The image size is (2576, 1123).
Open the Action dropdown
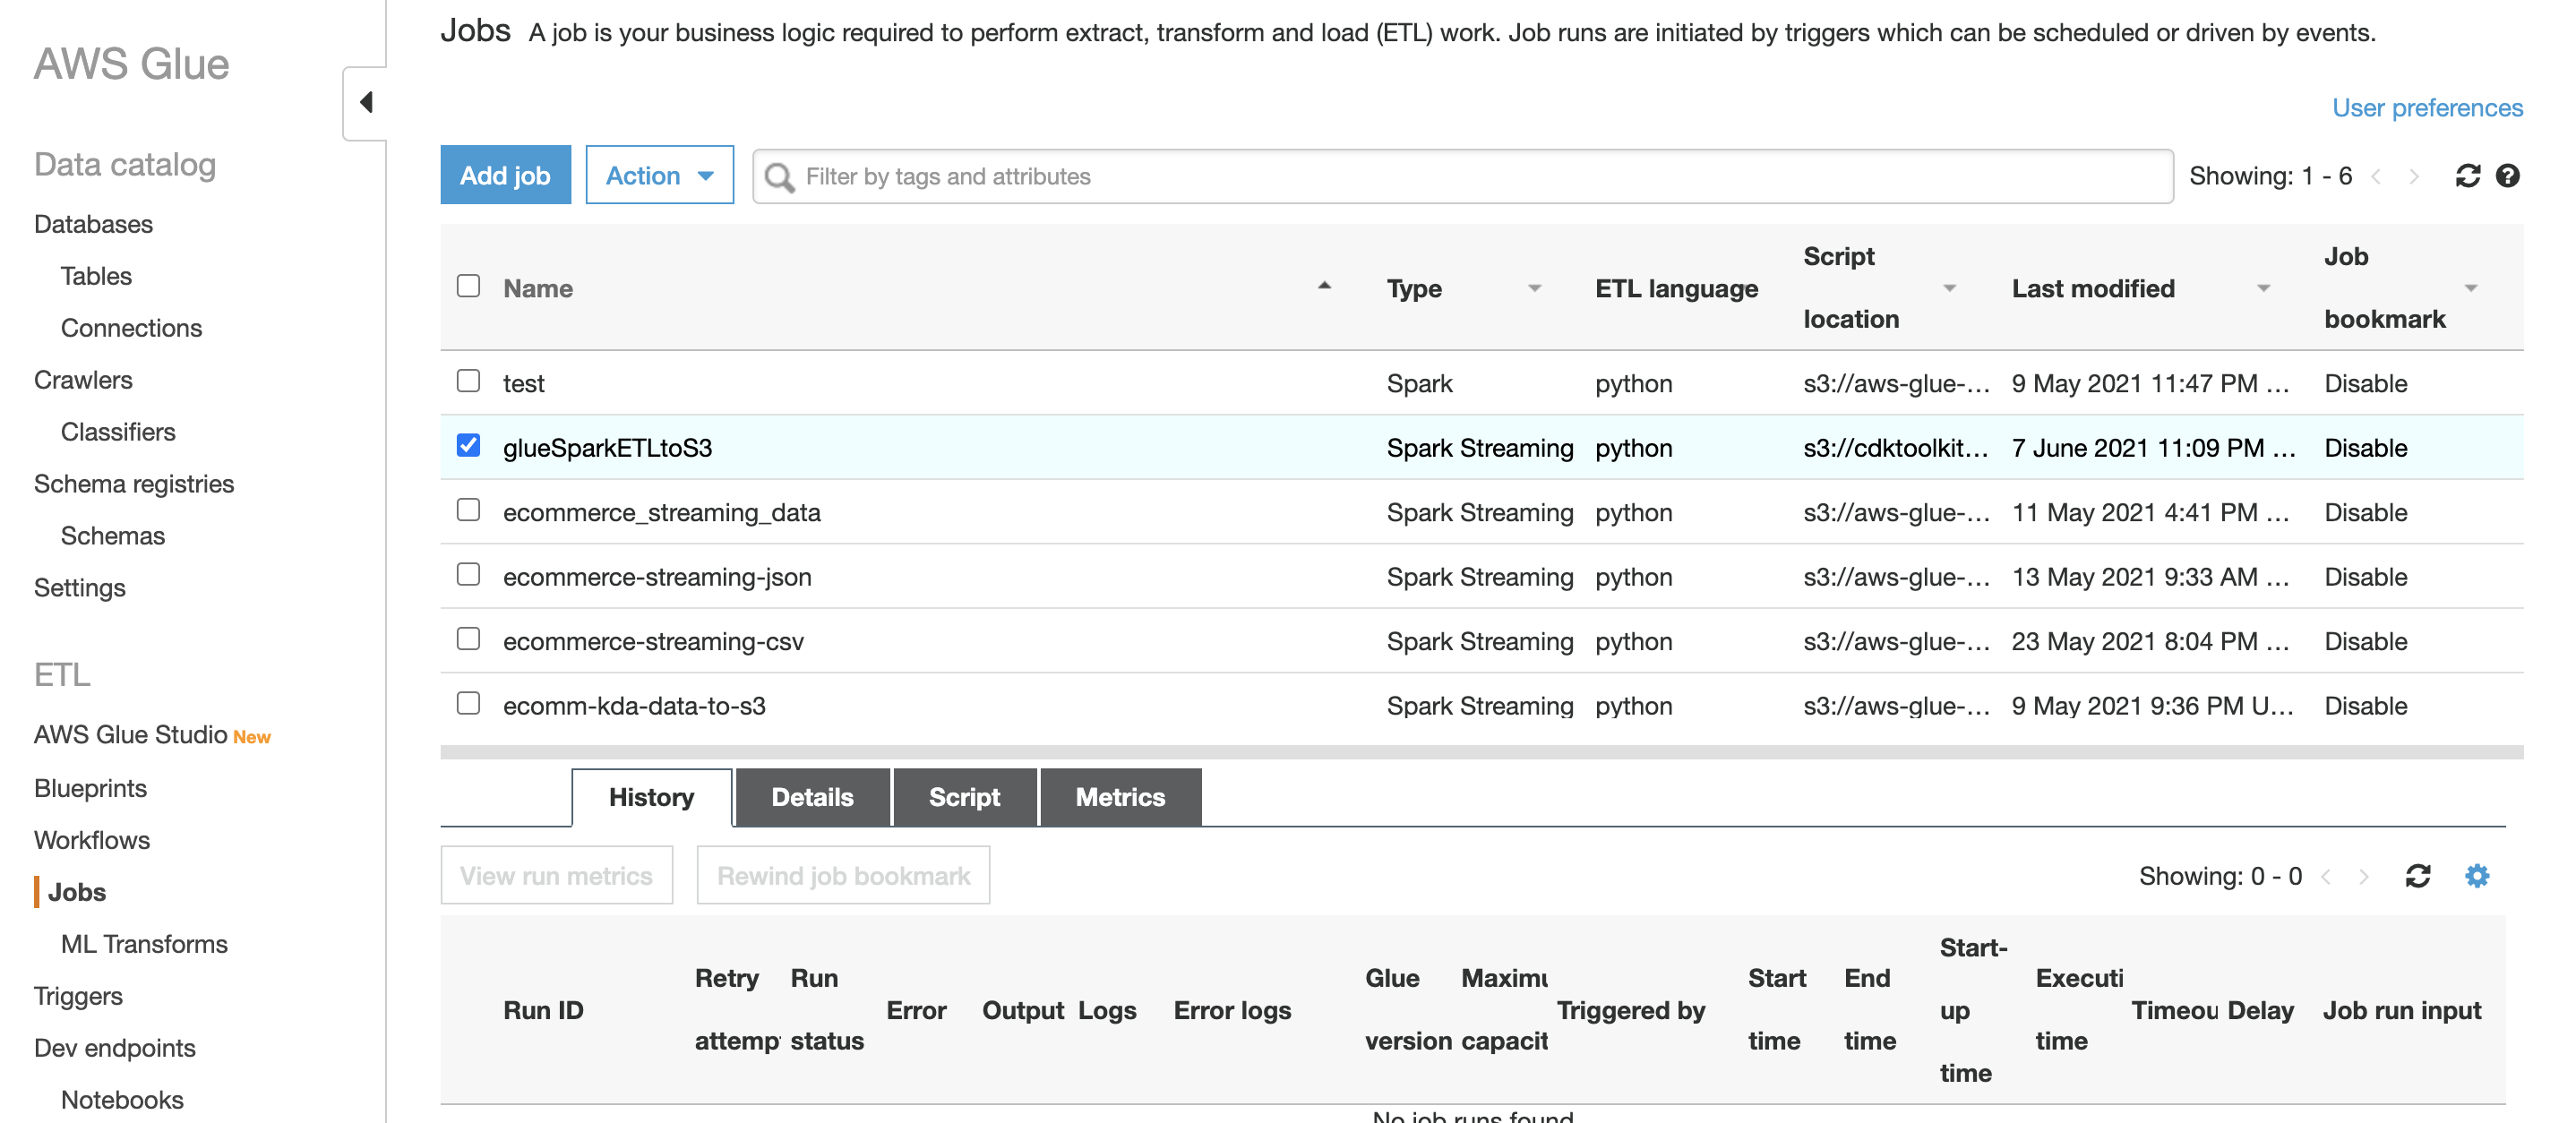(x=659, y=175)
